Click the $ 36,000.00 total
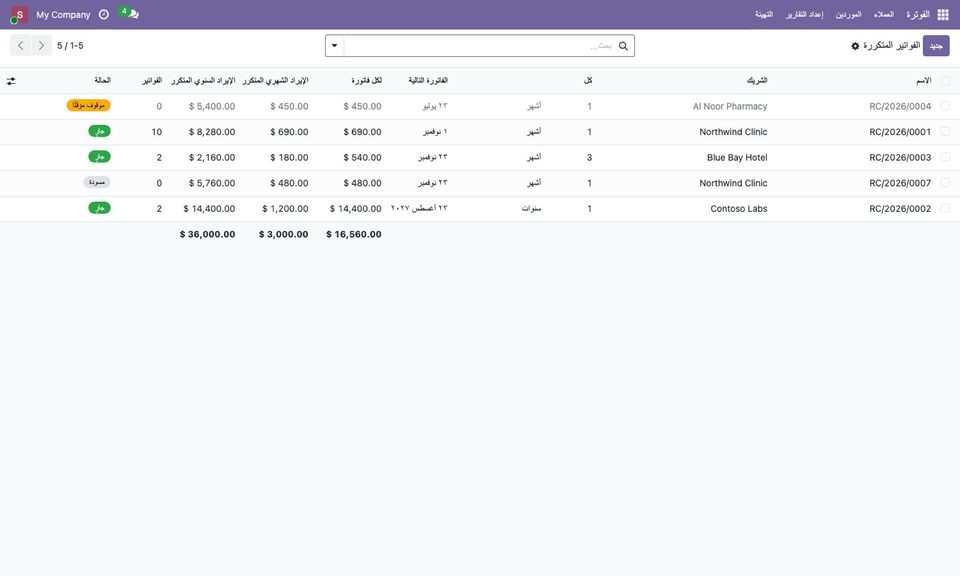This screenshot has height=576, width=960. [208, 234]
